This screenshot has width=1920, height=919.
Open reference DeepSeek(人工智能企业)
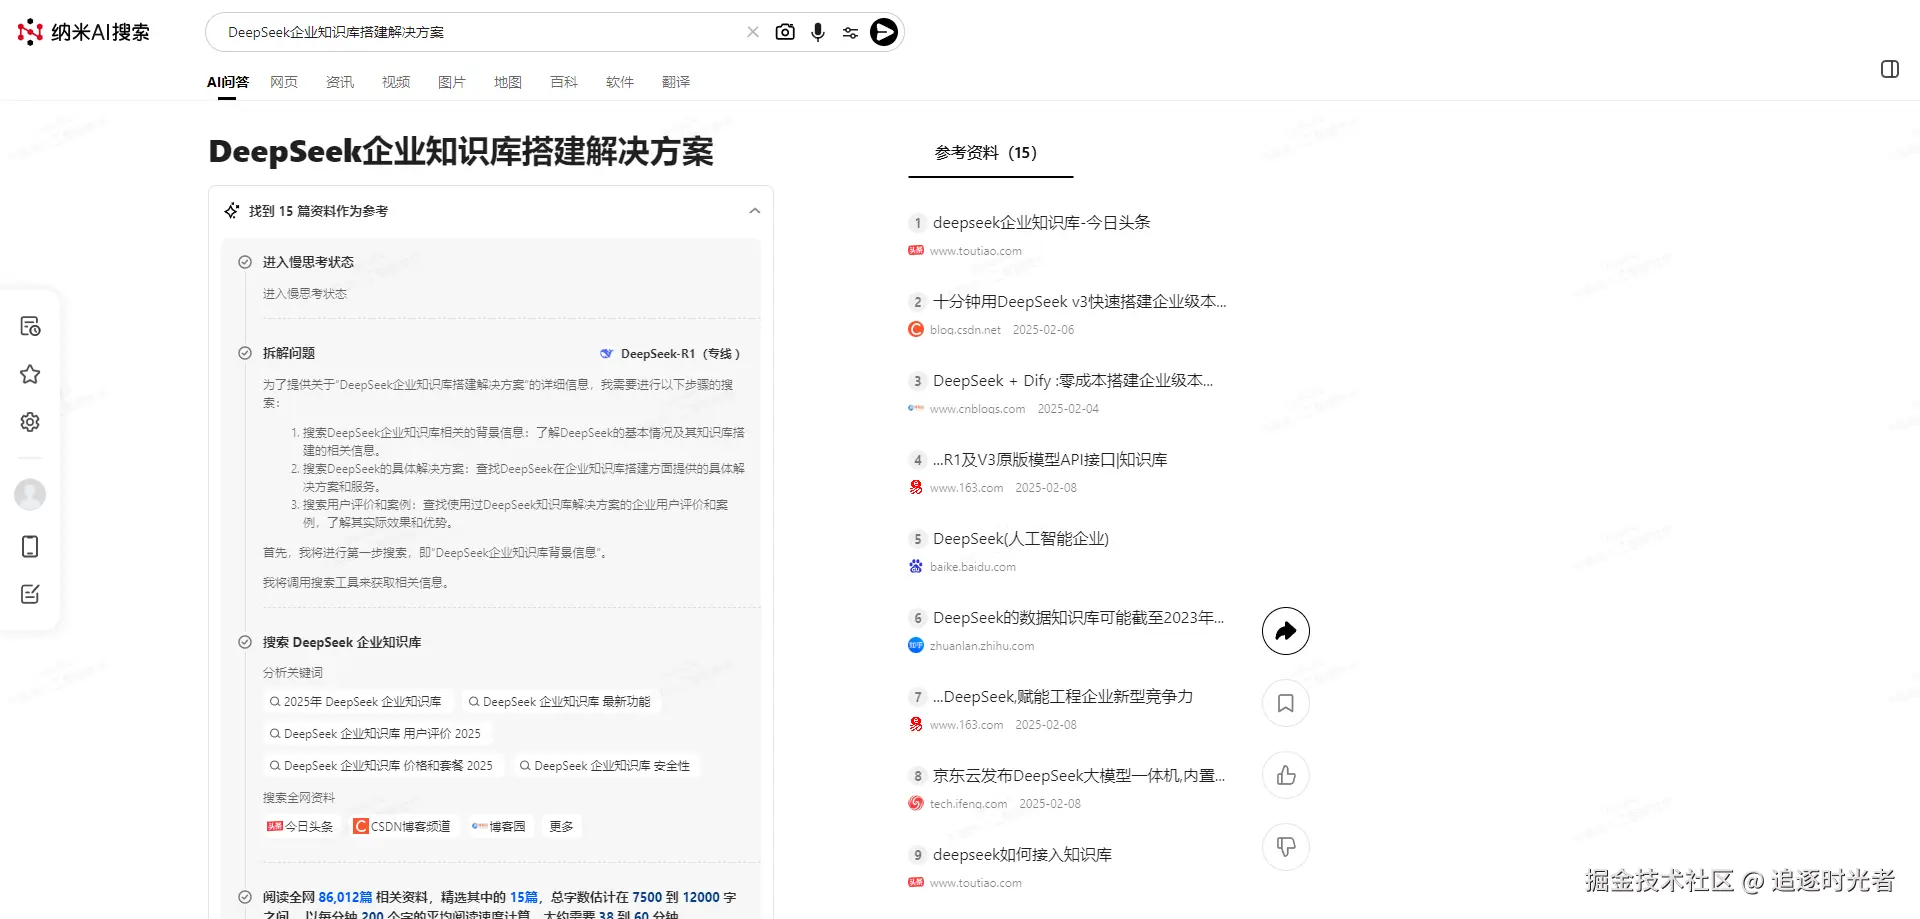click(1021, 538)
